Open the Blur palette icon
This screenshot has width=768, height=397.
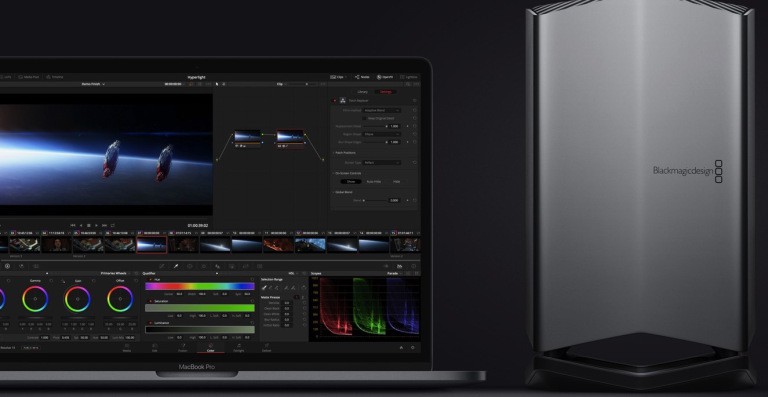218,266
